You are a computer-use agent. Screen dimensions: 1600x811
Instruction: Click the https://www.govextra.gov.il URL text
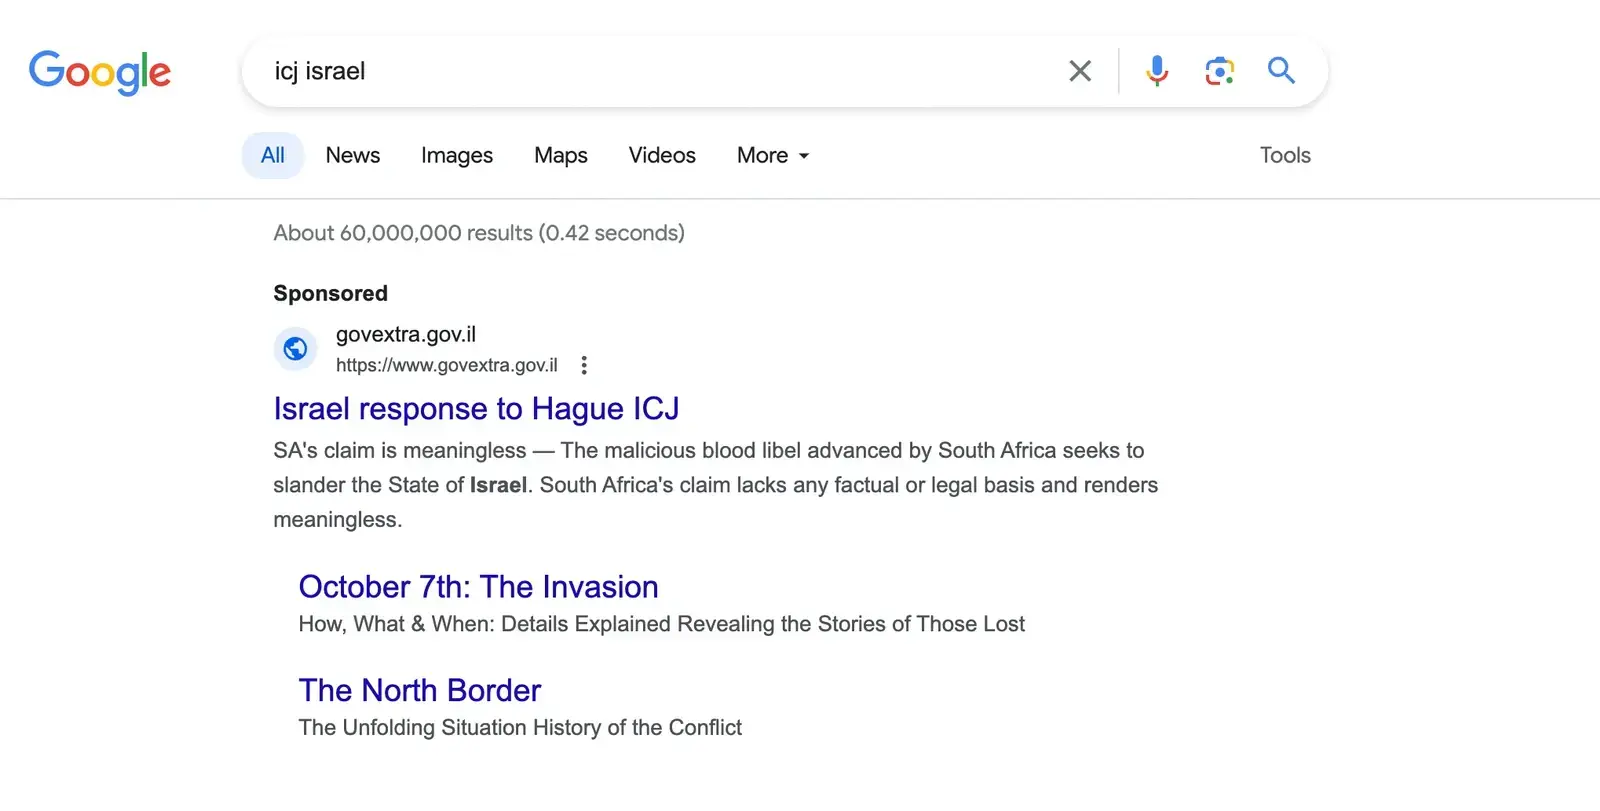click(x=446, y=365)
